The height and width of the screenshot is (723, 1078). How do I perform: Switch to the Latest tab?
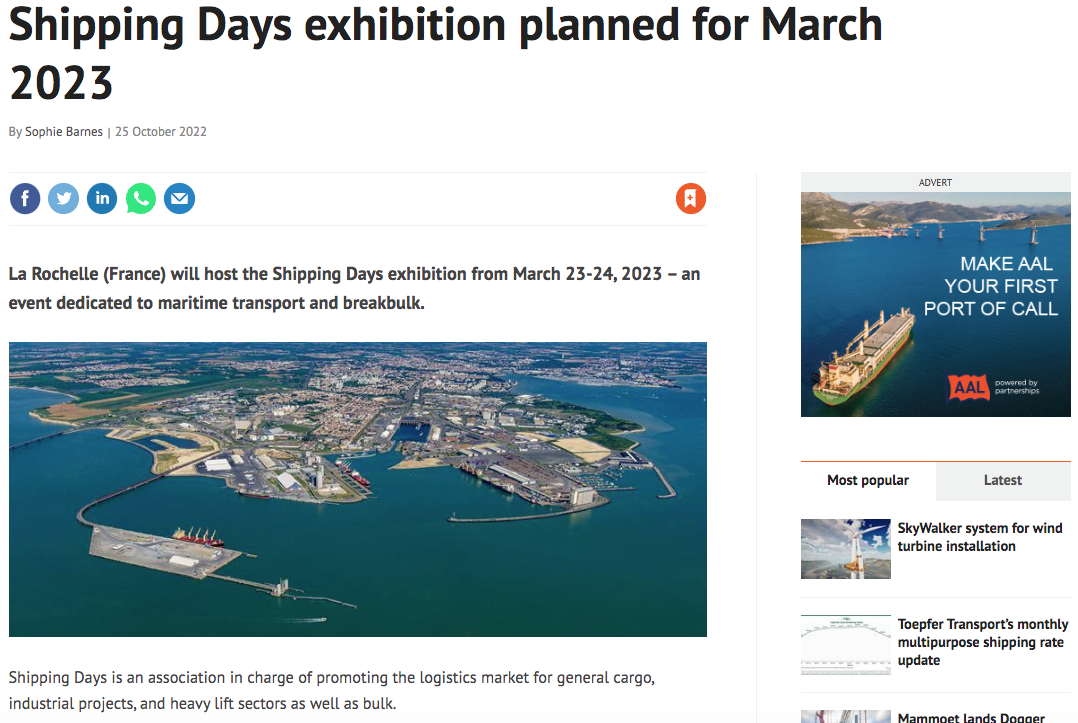tap(1002, 481)
